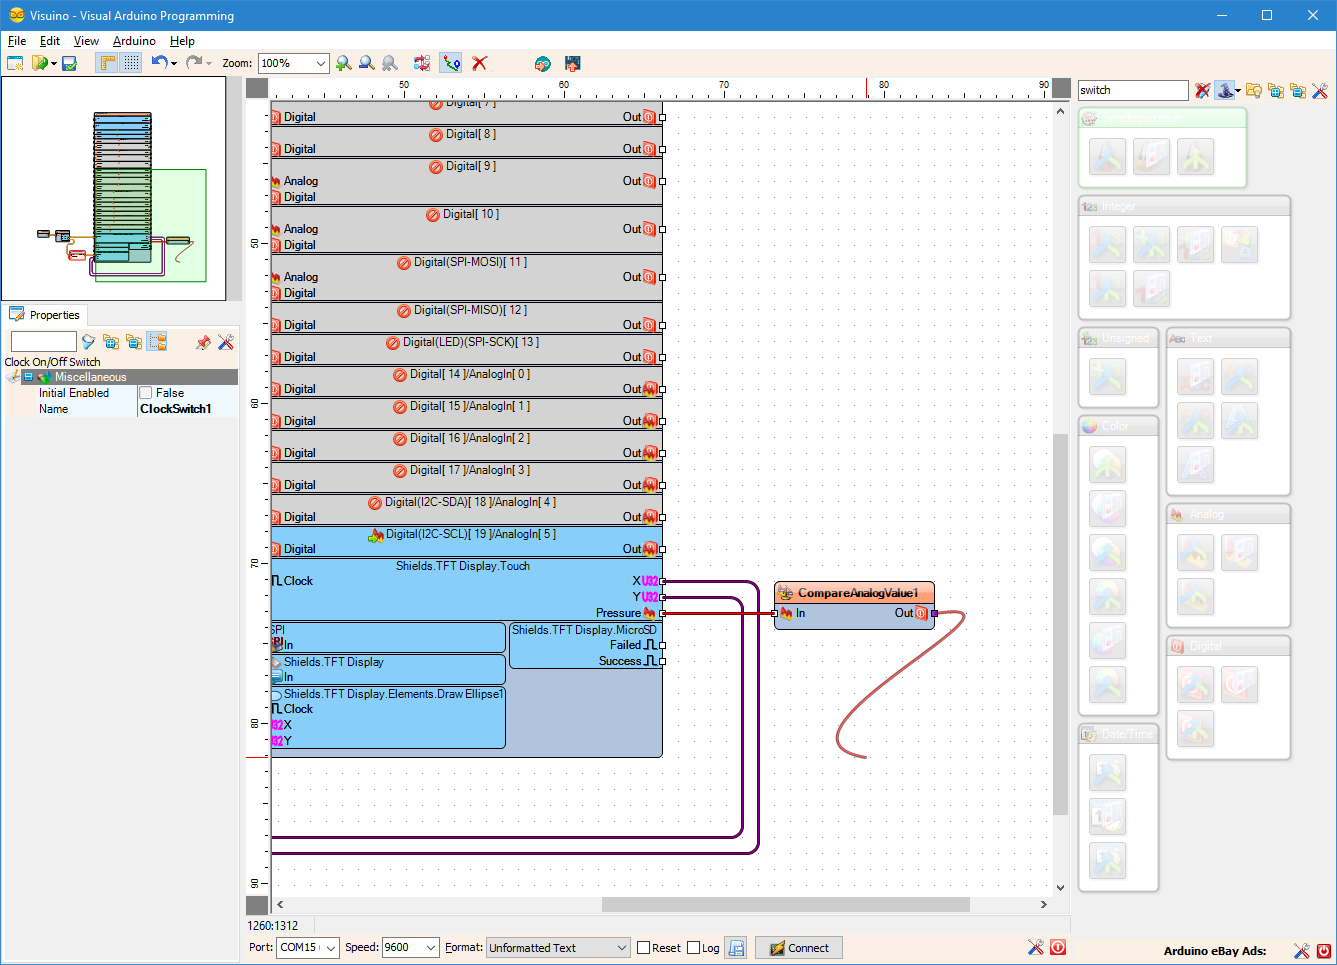Toggle the Initial Enabled checkbox
The image size is (1337, 965).
[x=146, y=393]
